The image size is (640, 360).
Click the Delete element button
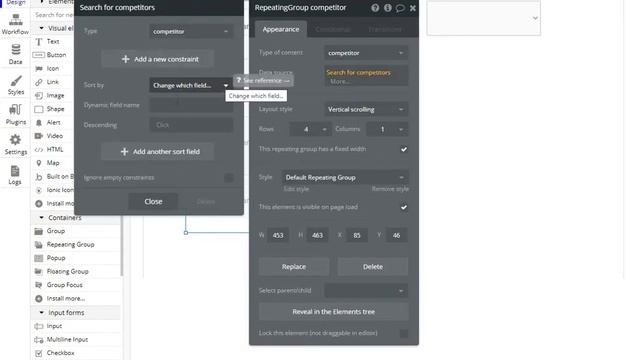tap(373, 267)
